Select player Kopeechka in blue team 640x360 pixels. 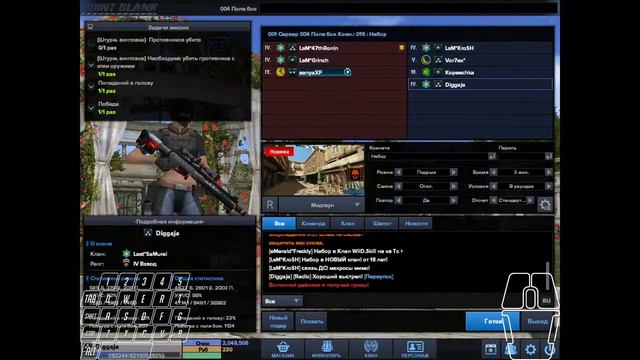(x=480, y=72)
